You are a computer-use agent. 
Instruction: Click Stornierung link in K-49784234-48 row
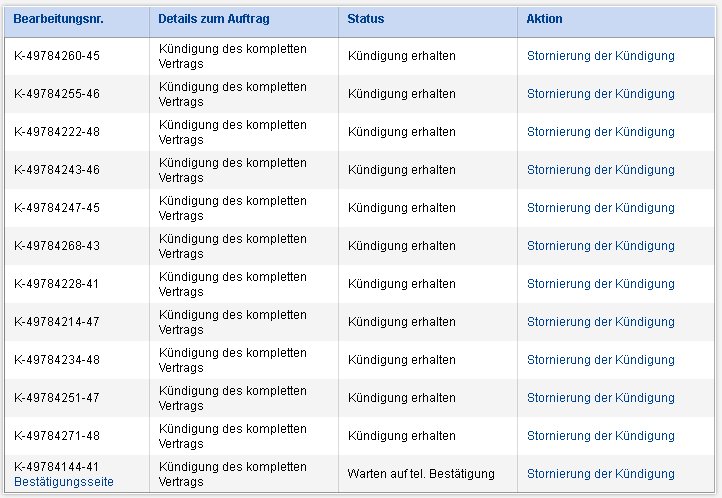600,359
